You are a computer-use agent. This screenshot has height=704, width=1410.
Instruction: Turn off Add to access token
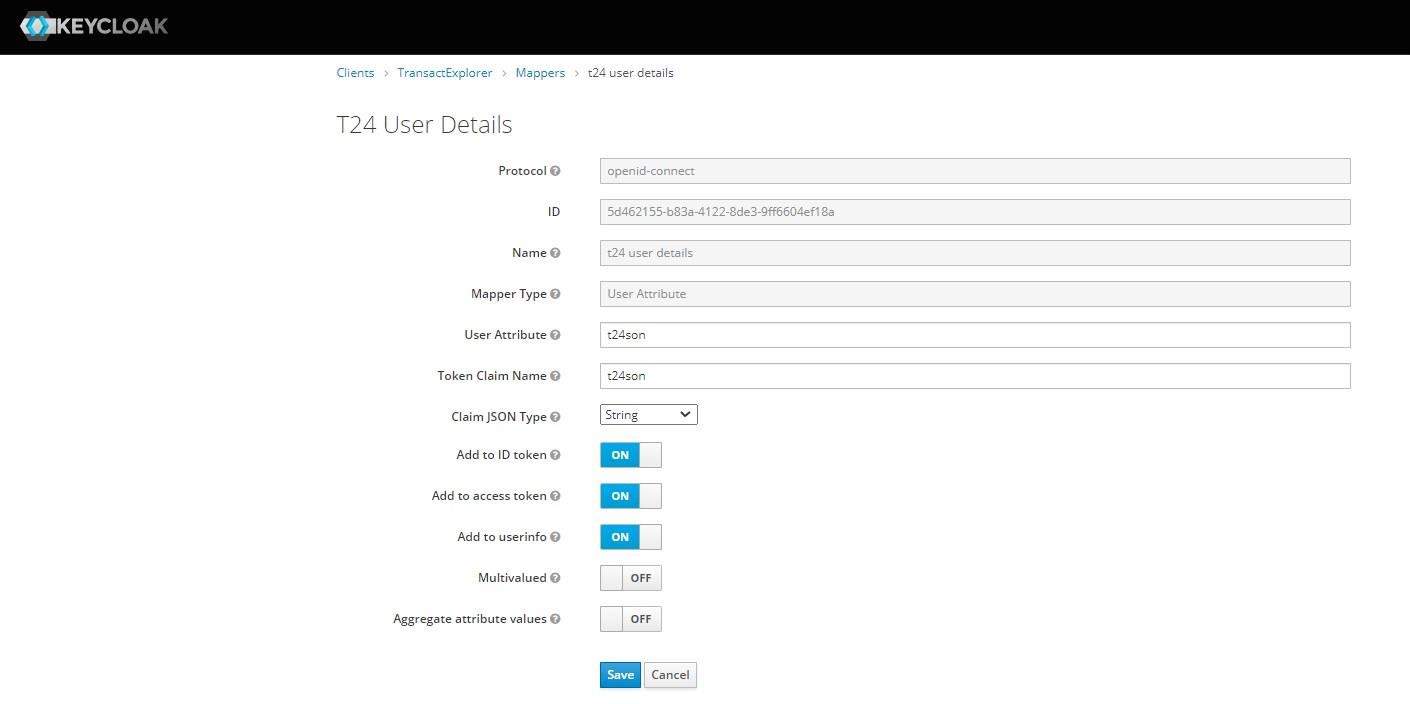pos(630,496)
